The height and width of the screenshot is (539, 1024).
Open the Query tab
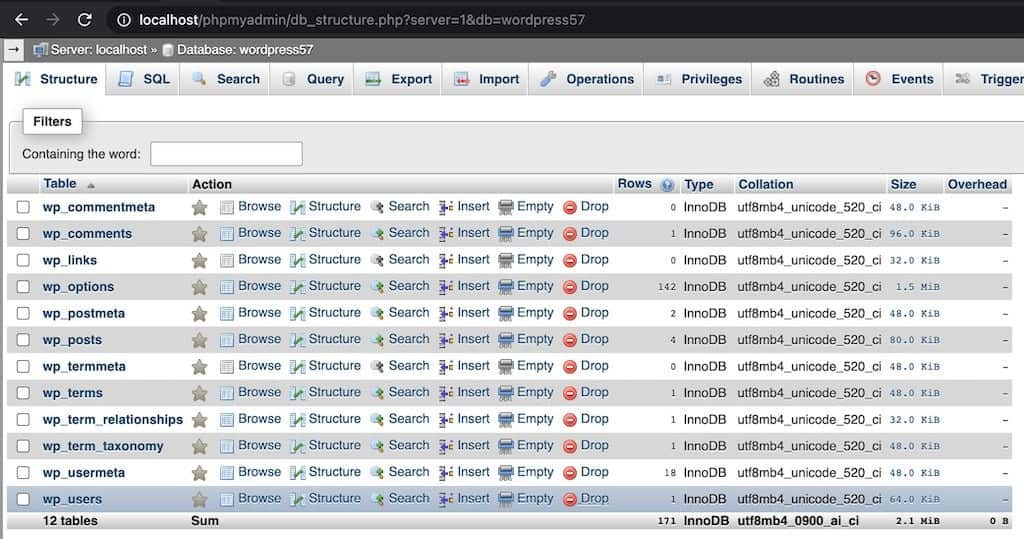point(313,79)
